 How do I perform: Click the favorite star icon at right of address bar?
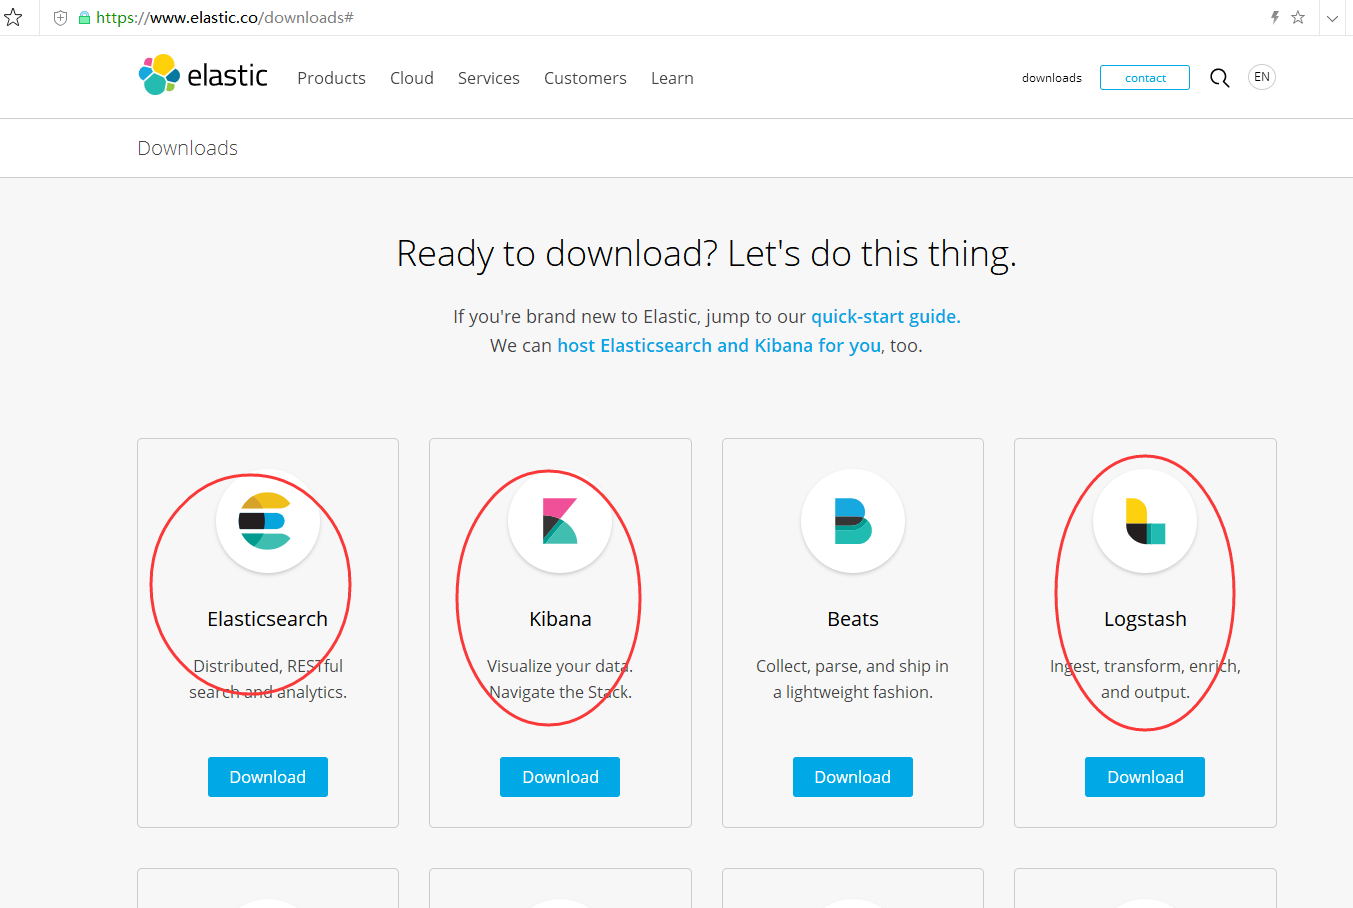1298,17
